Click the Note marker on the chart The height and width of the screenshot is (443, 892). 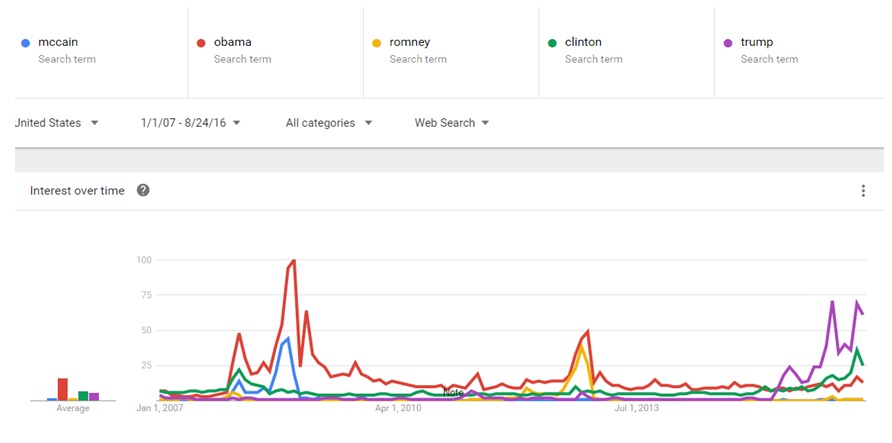point(454,392)
